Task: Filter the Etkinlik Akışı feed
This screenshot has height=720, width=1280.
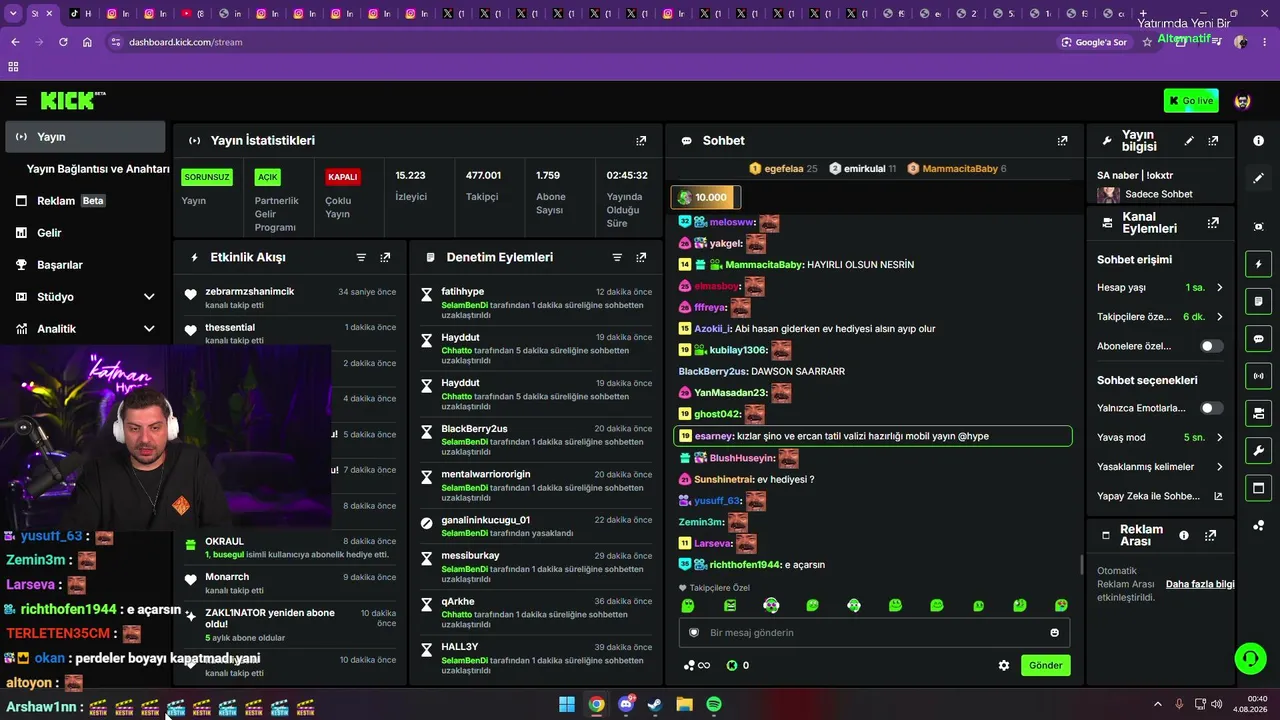Action: pos(361,257)
